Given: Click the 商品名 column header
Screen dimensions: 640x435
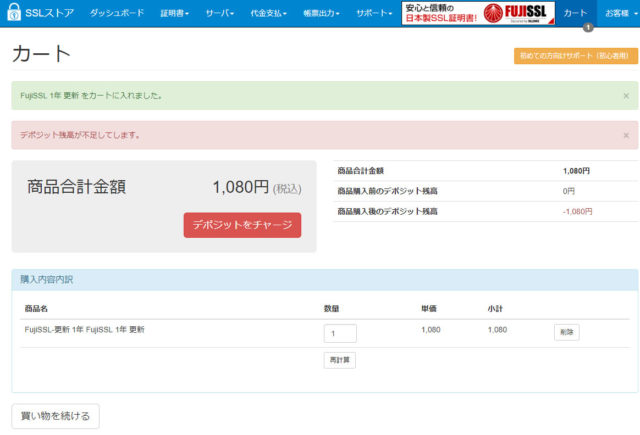Looking at the screenshot, I should click(x=36, y=309).
